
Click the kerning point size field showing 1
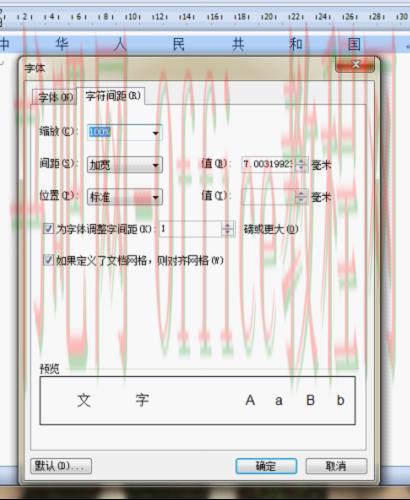pyautogui.click(x=191, y=229)
